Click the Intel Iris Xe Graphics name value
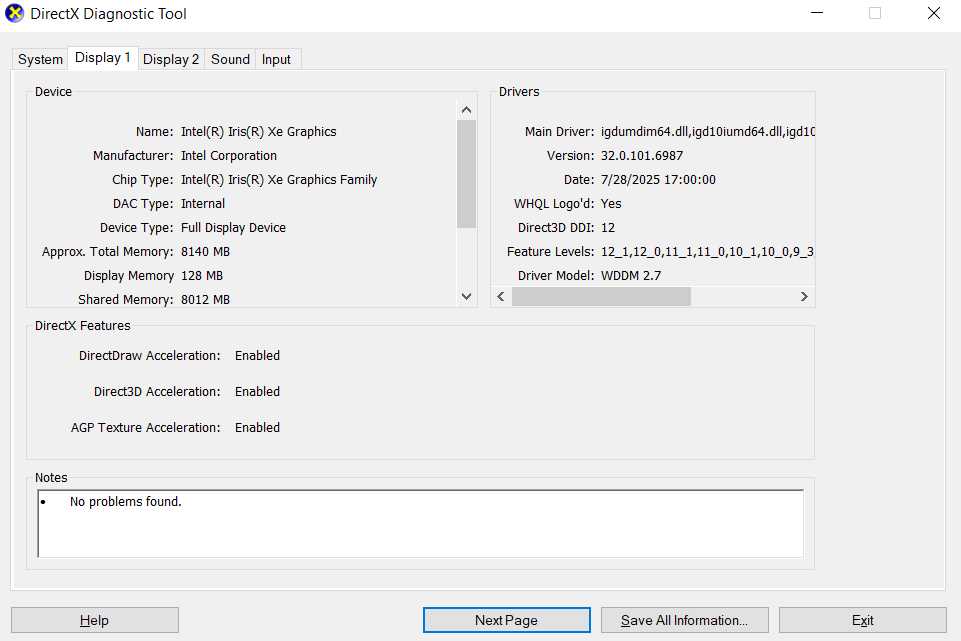Viewport: 961px width, 641px height. (258, 132)
